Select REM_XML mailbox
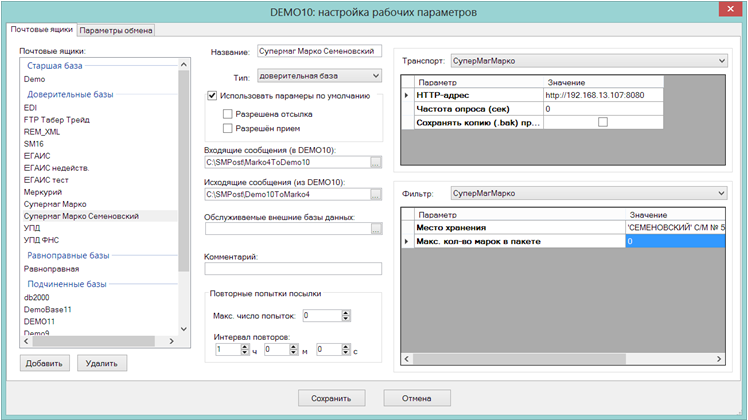 (x=42, y=132)
